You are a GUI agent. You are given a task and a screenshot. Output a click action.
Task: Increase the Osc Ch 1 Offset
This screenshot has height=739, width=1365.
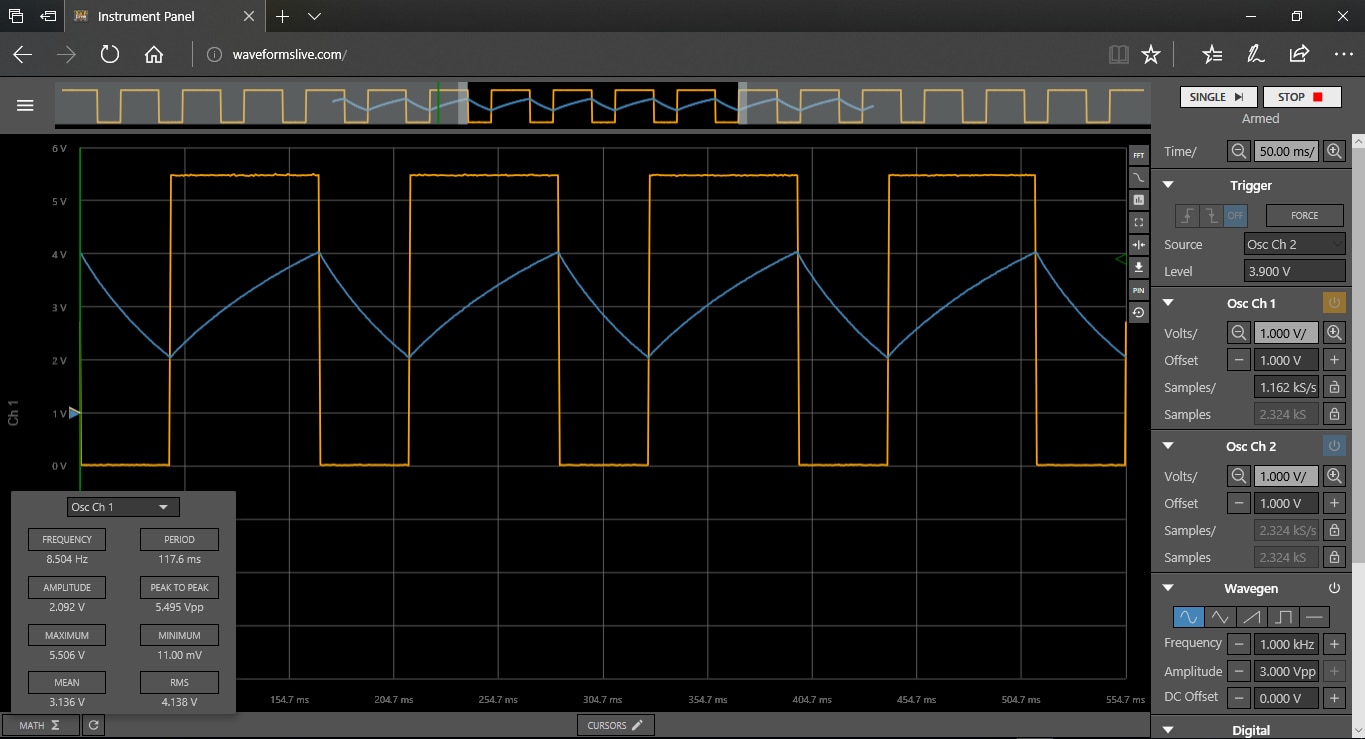click(1334, 360)
